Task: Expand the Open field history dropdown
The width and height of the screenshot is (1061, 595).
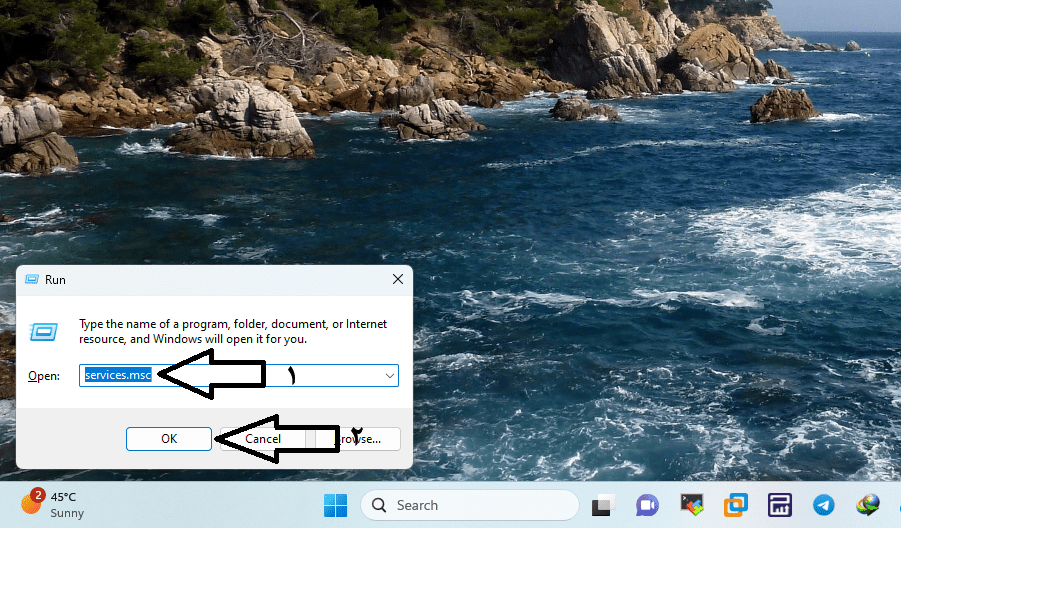Action: 390,376
